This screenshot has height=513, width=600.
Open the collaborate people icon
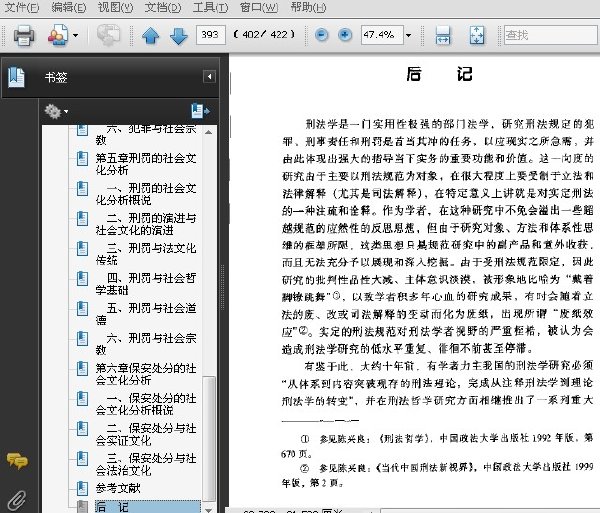coord(58,35)
